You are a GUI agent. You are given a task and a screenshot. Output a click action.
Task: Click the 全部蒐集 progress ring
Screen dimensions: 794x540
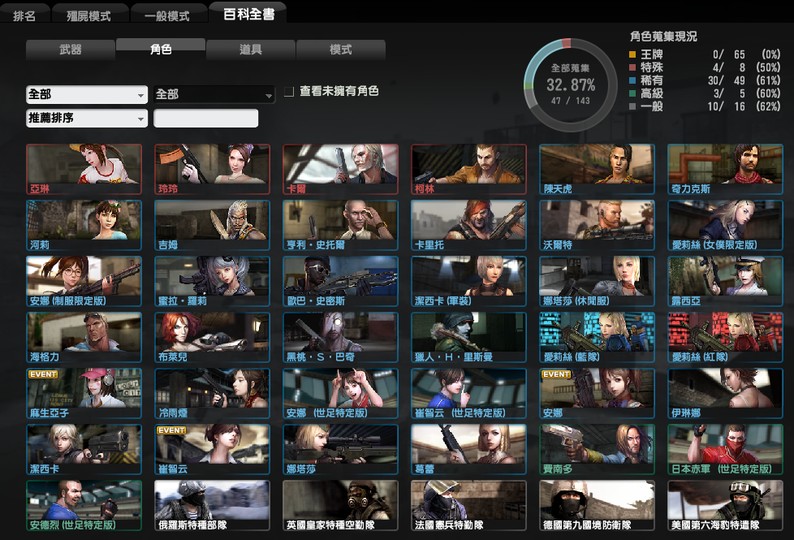pos(571,85)
